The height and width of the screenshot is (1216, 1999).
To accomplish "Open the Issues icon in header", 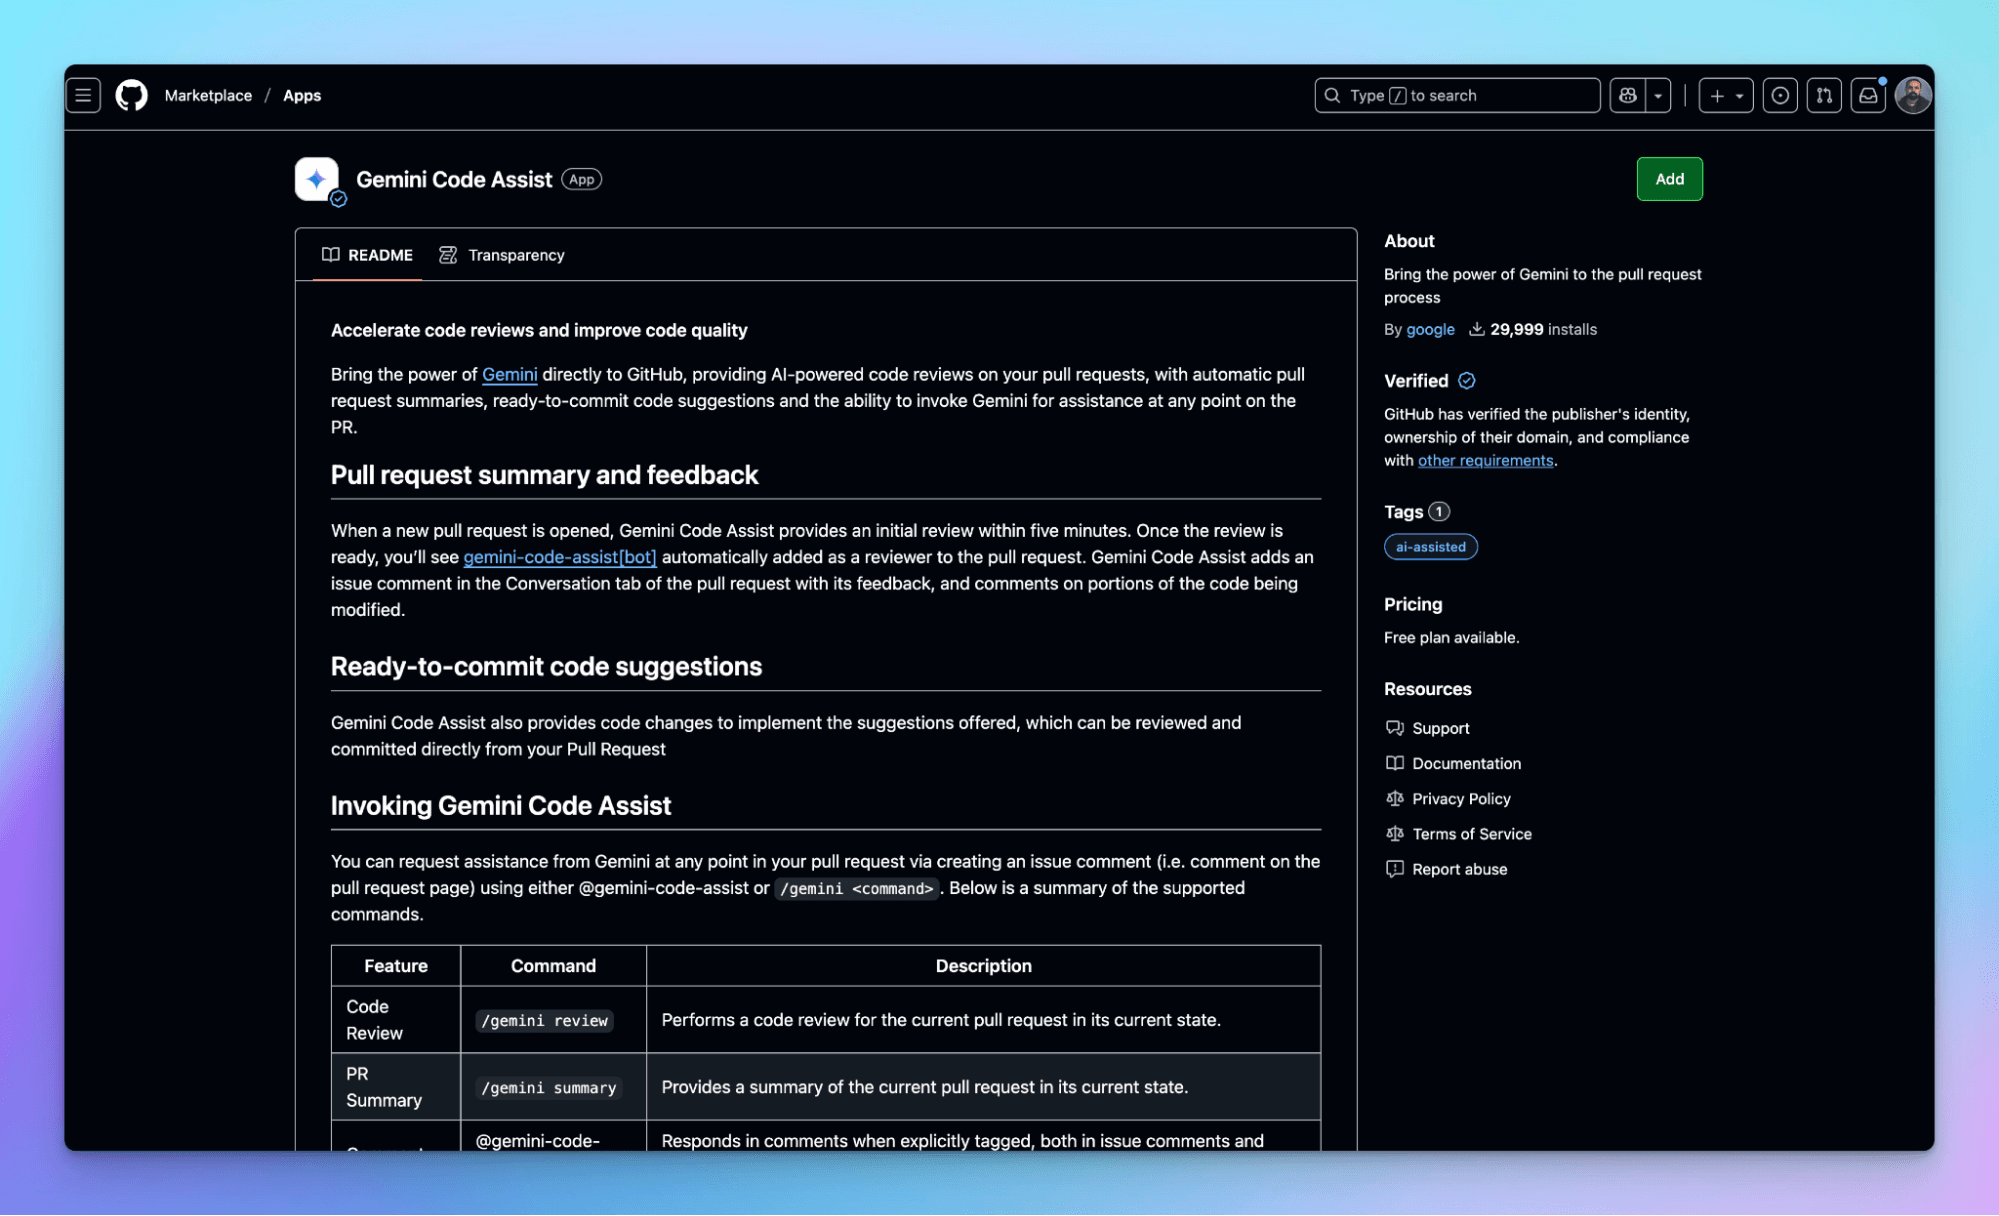I will (1780, 96).
